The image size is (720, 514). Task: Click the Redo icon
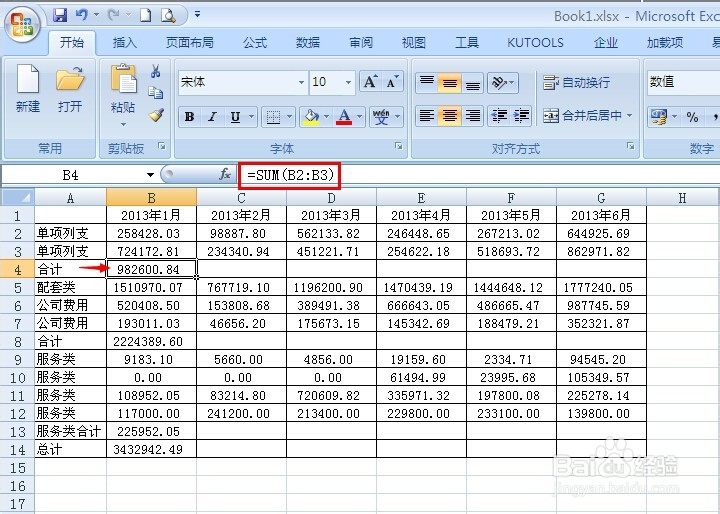(x=113, y=15)
